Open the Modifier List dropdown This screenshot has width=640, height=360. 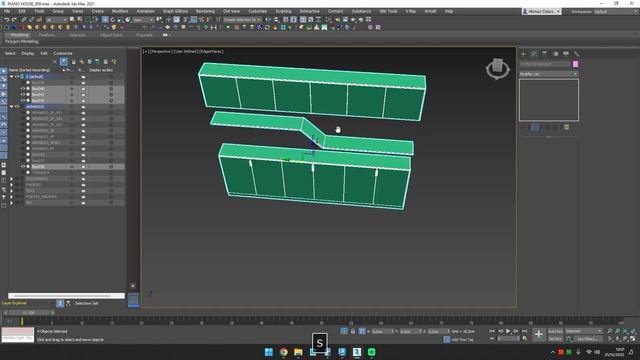click(549, 74)
